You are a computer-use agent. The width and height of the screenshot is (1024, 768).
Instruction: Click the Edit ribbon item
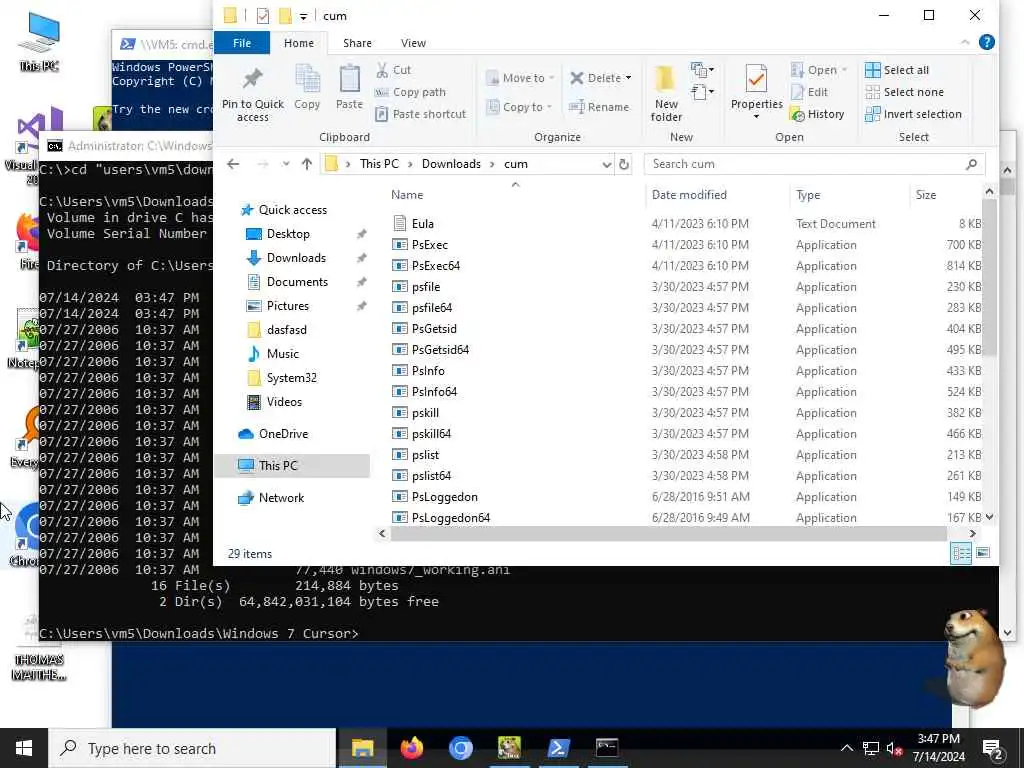coord(809,92)
